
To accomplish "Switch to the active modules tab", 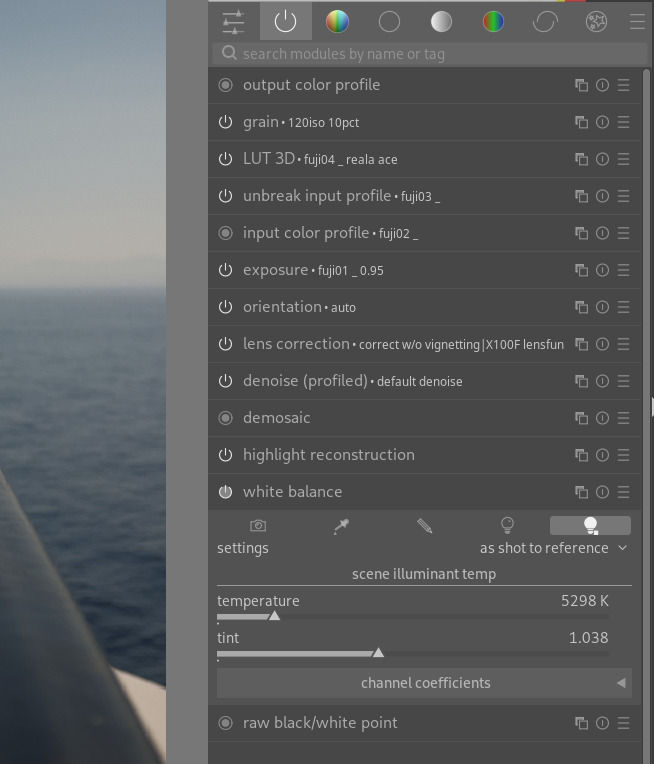I will pyautogui.click(x=285, y=21).
